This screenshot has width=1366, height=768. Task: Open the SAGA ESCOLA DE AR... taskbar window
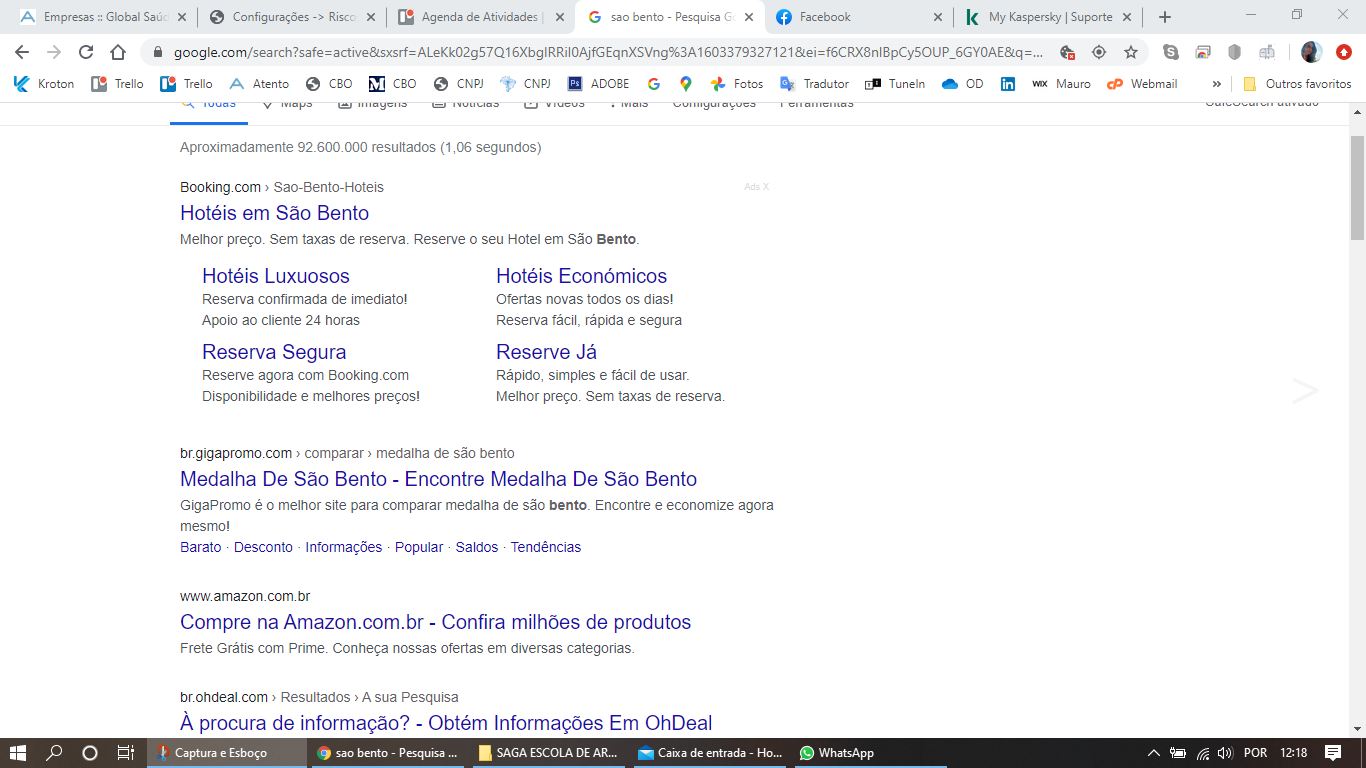549,753
